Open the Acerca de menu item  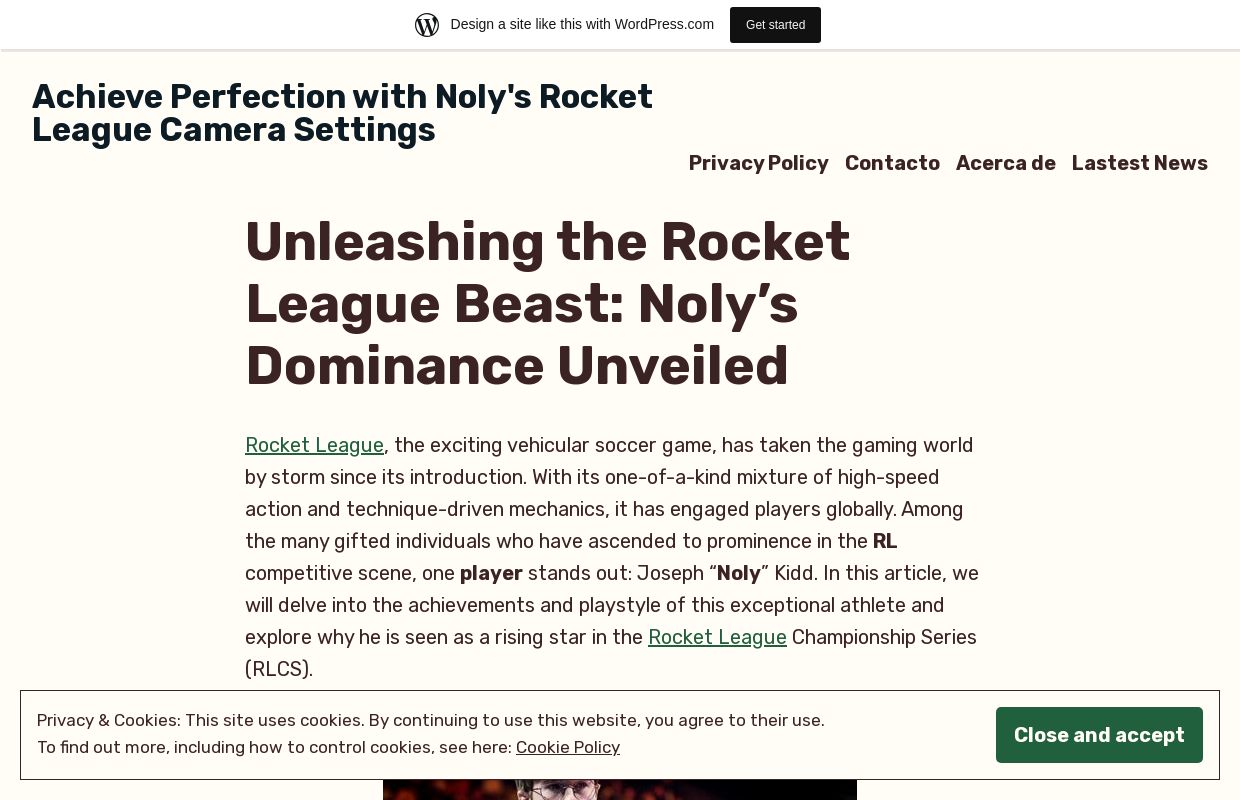tap(1005, 163)
